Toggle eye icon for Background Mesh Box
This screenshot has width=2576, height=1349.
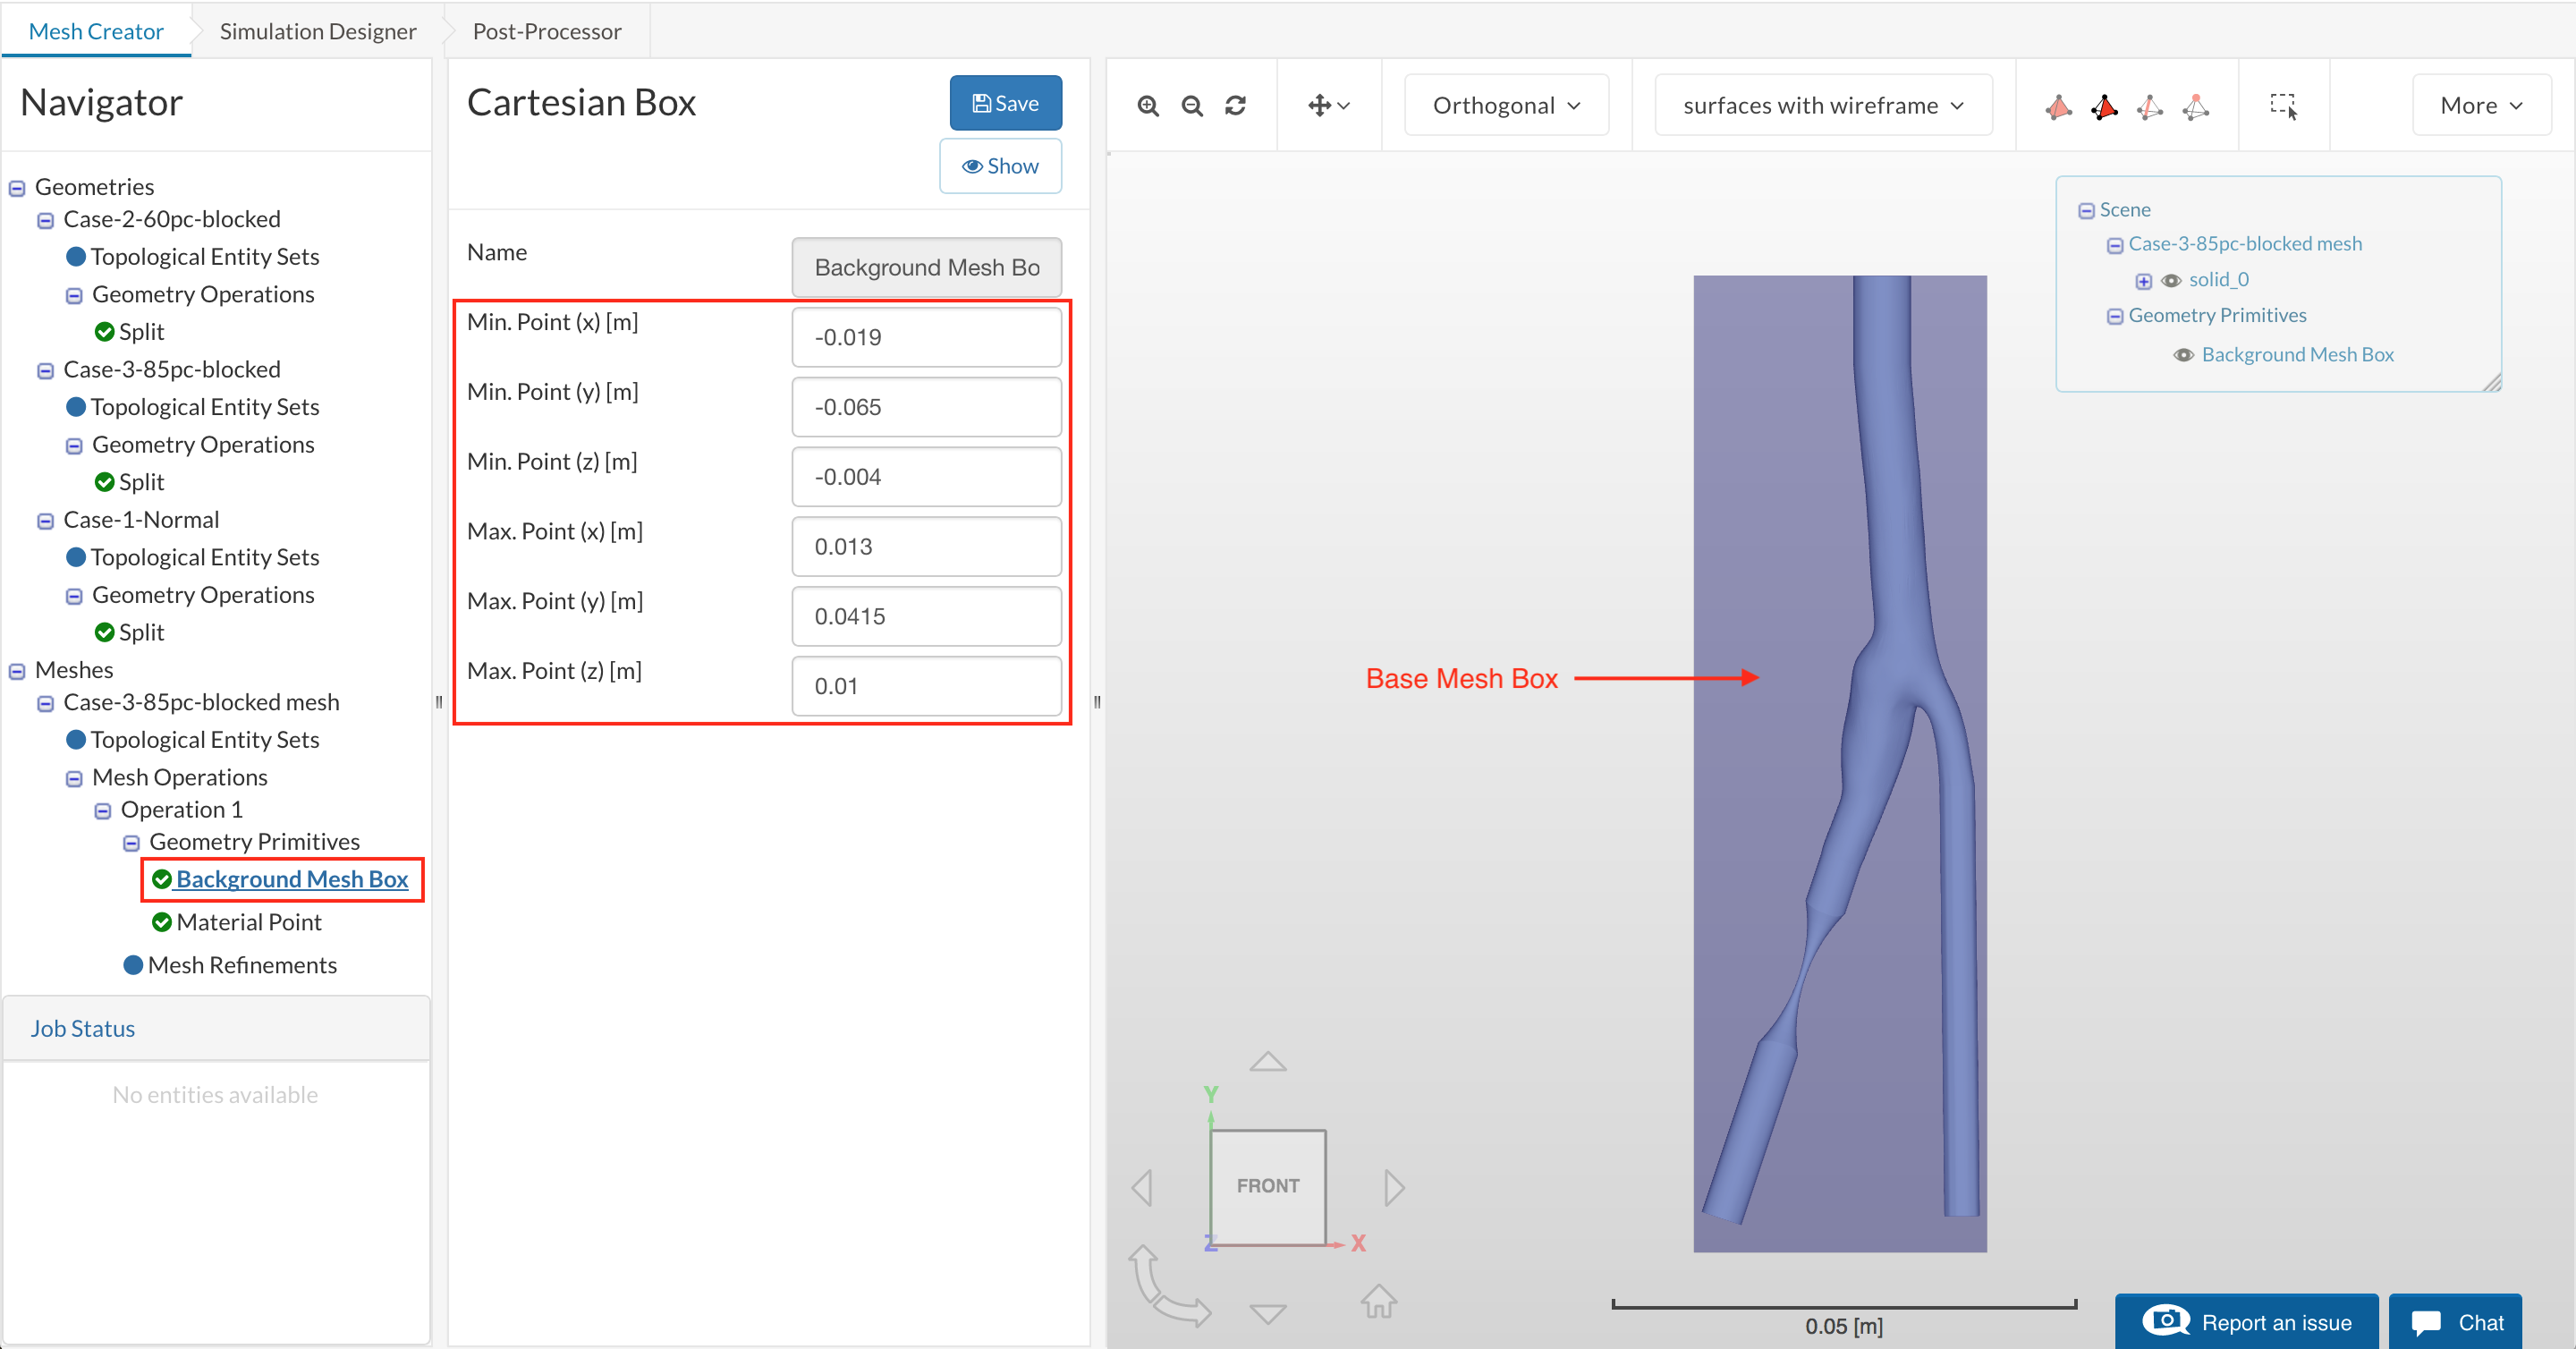click(x=2184, y=356)
